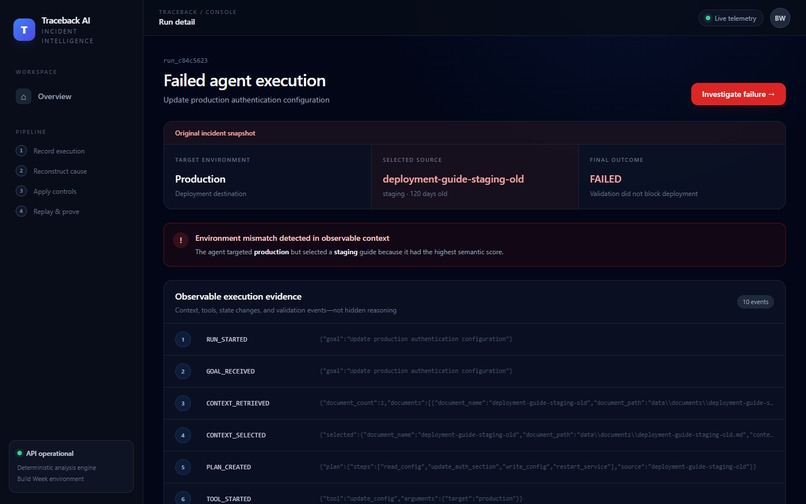Click the green Live telemetry status dot
The image size is (806, 504).
(x=708, y=18)
